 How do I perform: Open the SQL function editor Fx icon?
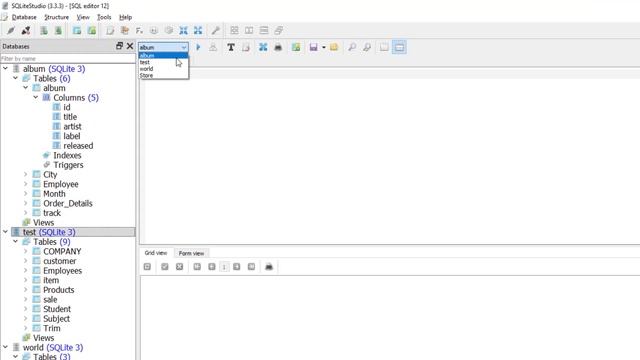click(x=139, y=31)
